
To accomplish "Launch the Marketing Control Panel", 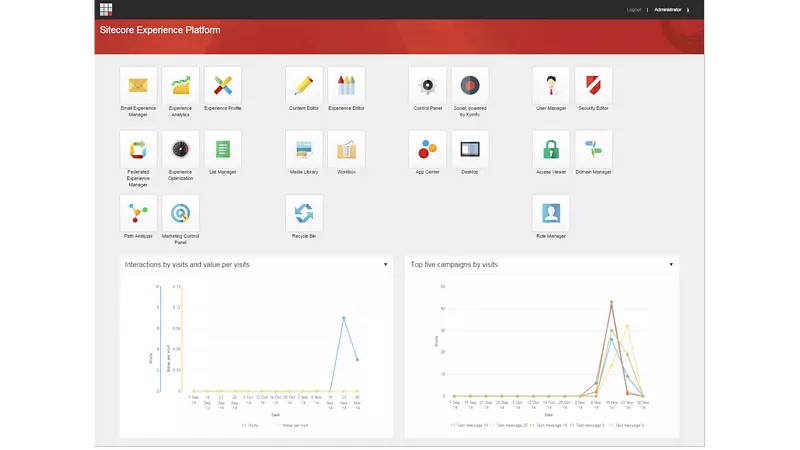I will pyautogui.click(x=181, y=213).
